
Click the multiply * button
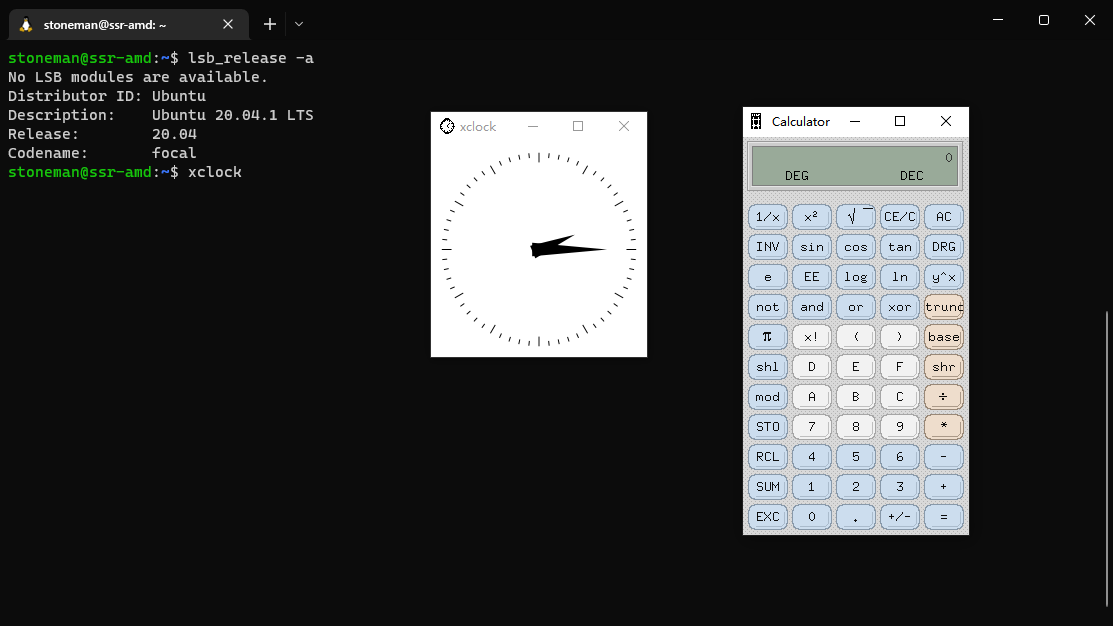[x=943, y=427]
